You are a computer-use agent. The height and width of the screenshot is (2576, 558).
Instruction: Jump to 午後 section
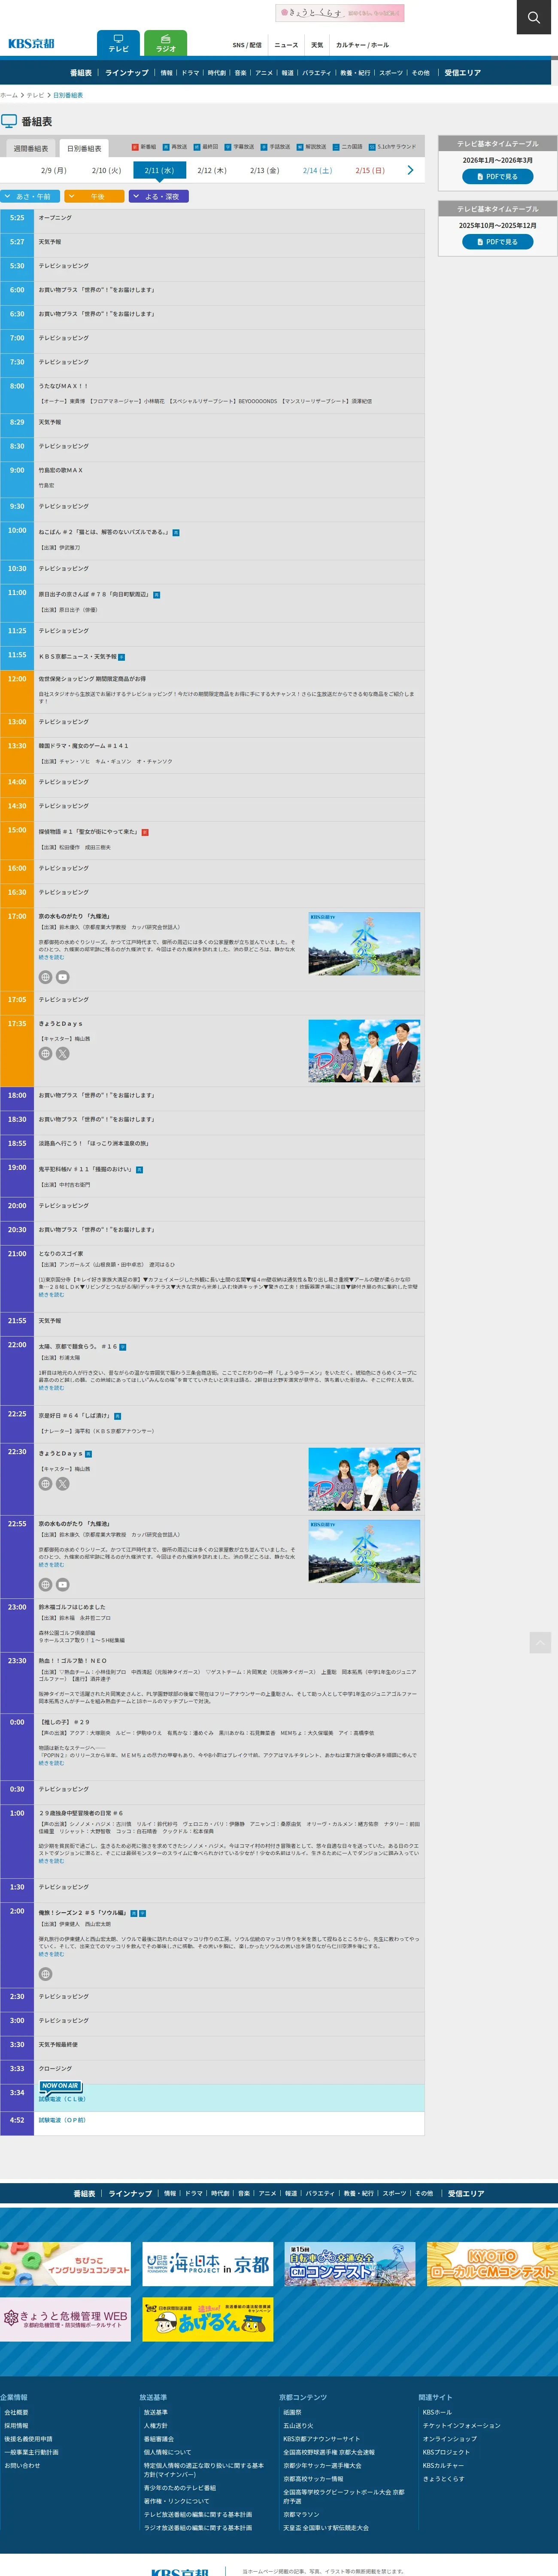(95, 197)
